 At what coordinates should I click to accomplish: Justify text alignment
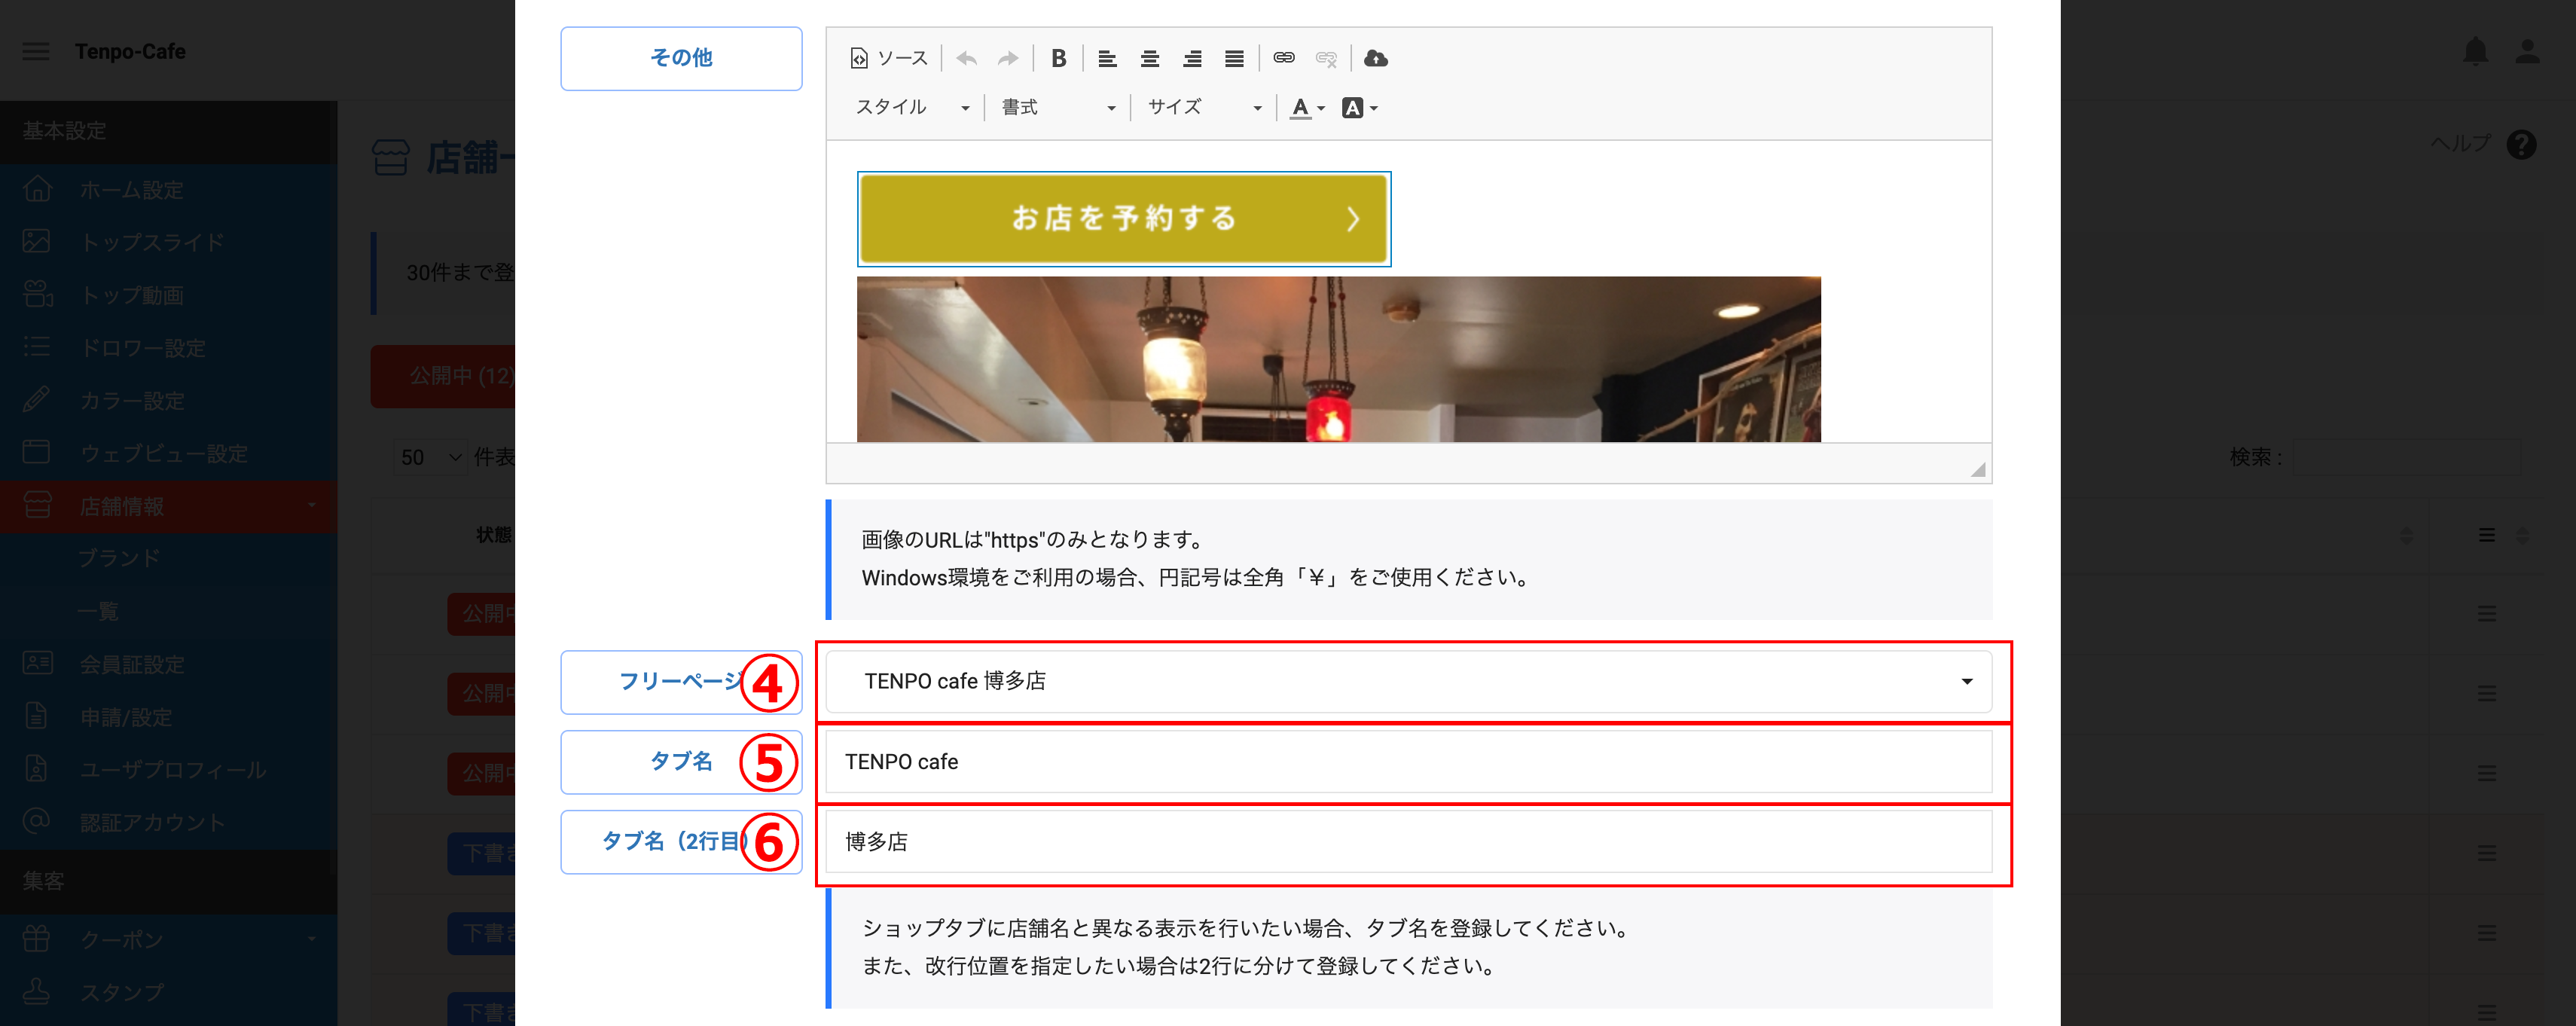coord(1234,58)
